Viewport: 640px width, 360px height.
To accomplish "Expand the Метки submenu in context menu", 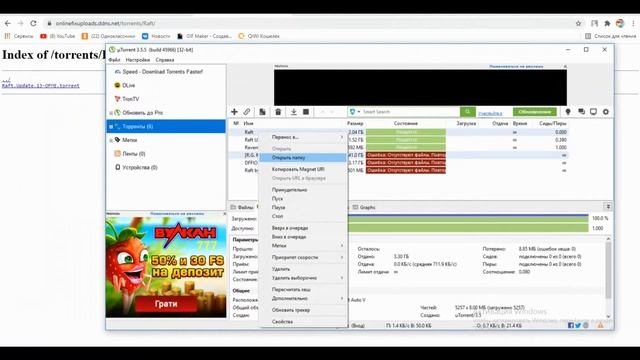I will [x=304, y=246].
